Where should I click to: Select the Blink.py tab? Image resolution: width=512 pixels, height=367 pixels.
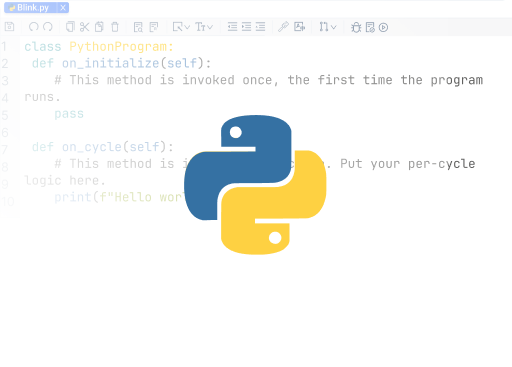point(33,8)
